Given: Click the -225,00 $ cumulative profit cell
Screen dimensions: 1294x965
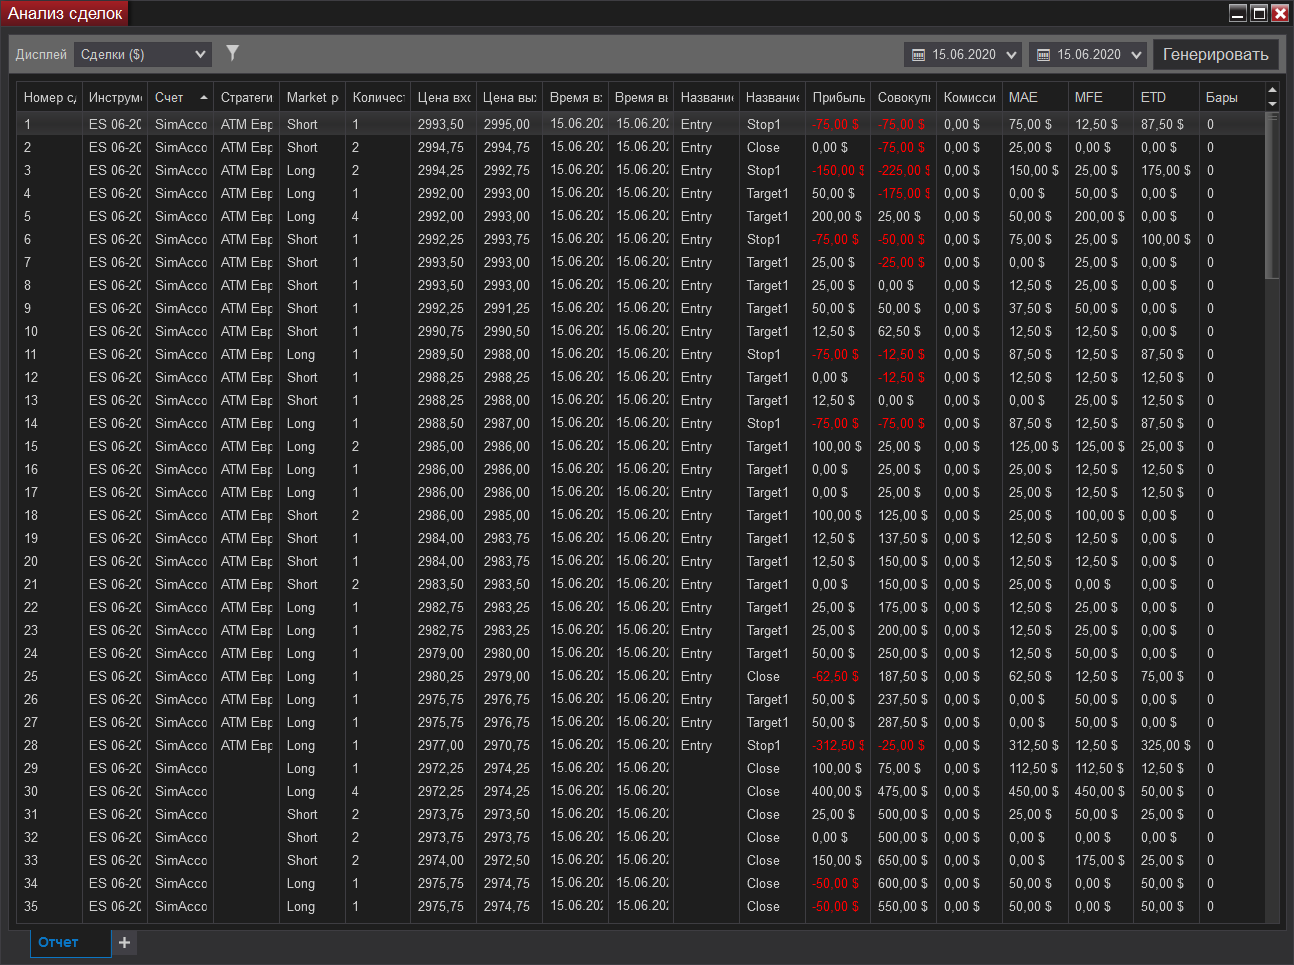Looking at the screenshot, I should [x=904, y=170].
